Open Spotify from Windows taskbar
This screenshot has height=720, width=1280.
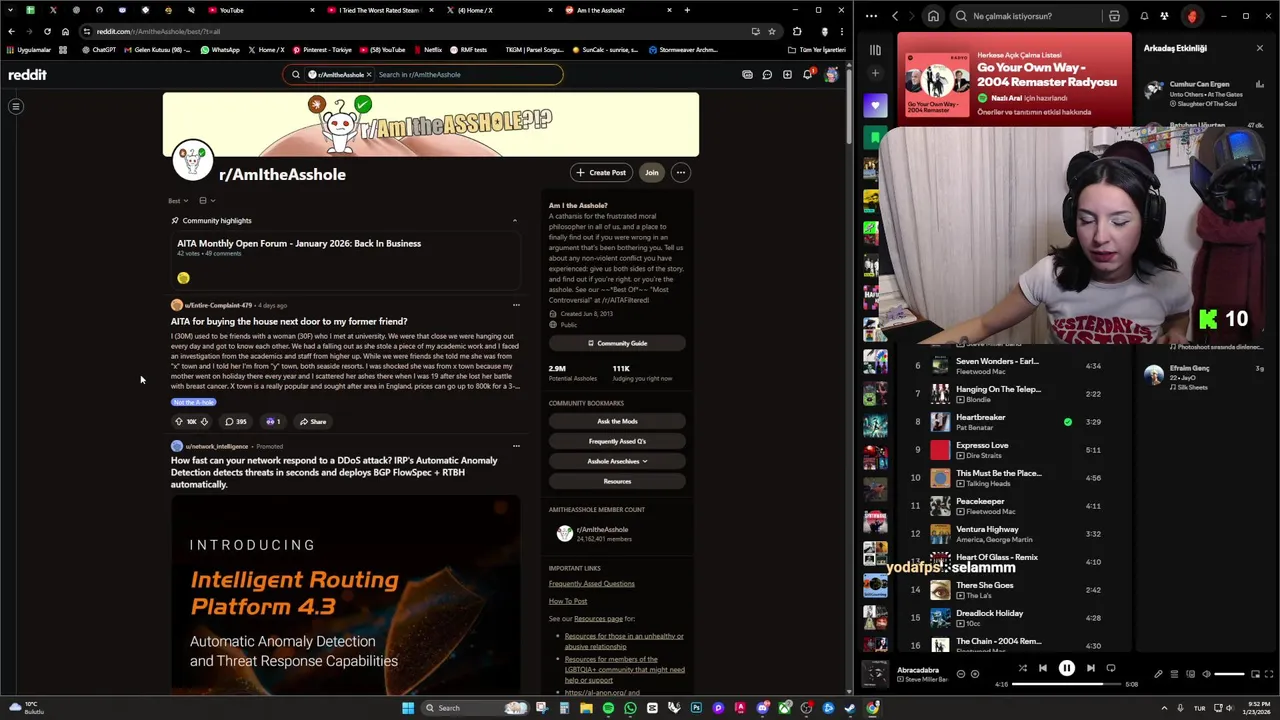coord(608,708)
